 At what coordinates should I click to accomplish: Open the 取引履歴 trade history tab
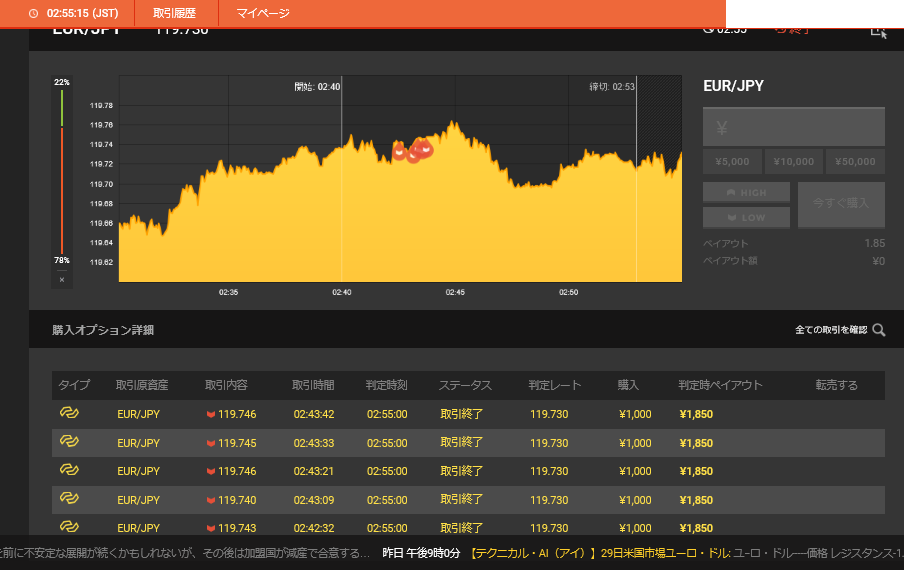point(174,14)
